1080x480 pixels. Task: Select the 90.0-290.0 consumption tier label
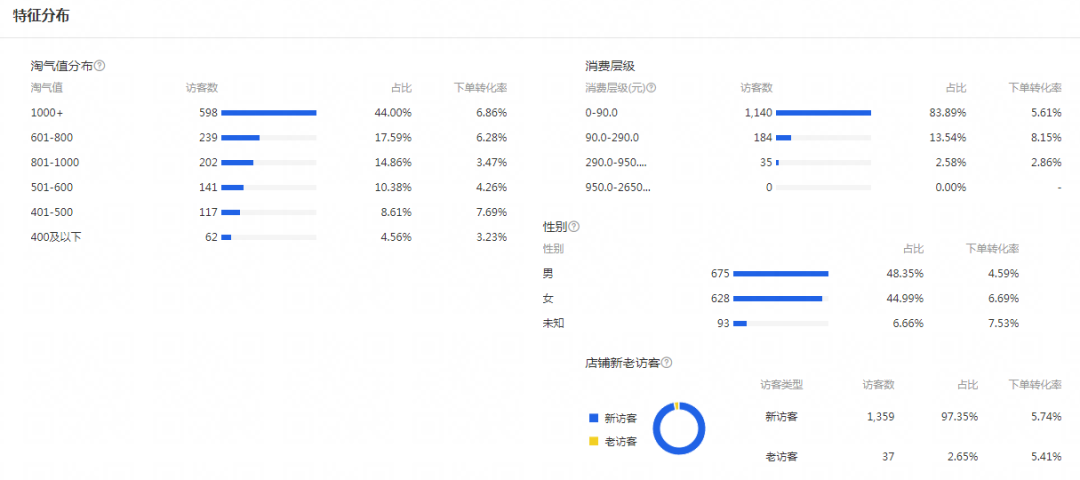[x=612, y=138]
